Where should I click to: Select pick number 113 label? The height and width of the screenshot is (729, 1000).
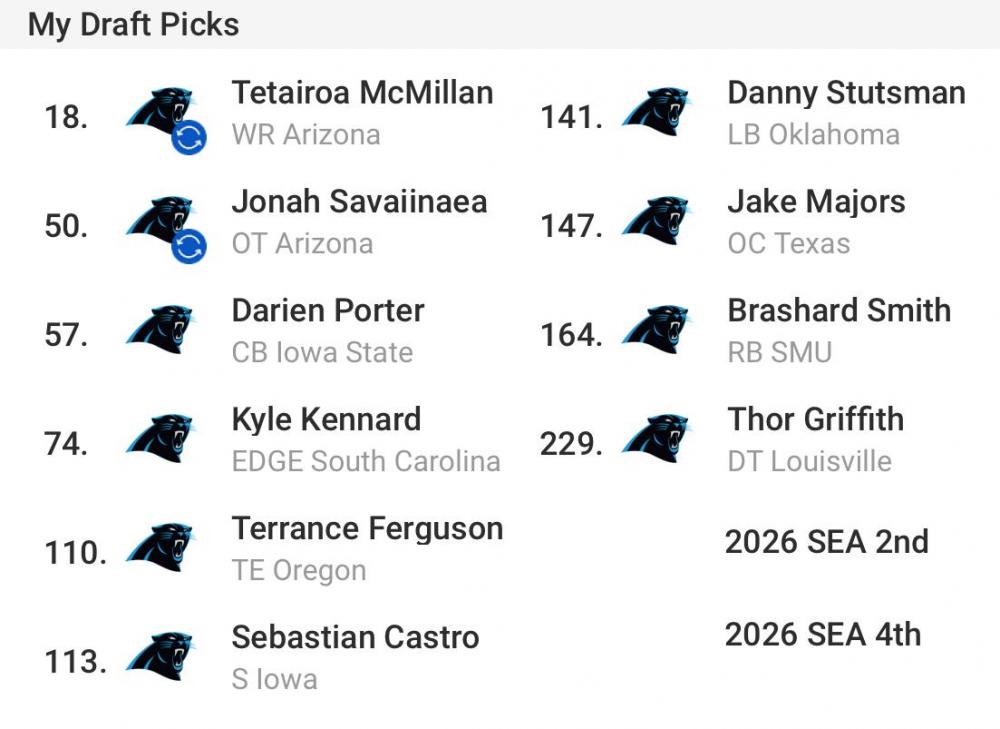coord(75,662)
